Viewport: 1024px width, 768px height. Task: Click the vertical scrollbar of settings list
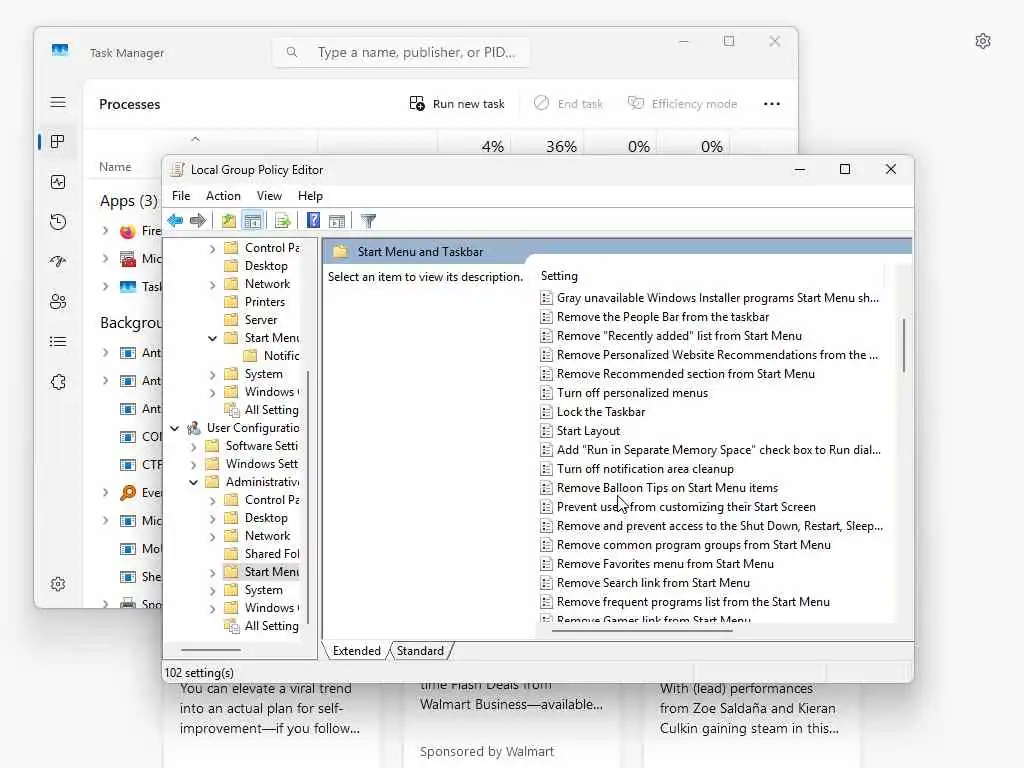[904, 346]
